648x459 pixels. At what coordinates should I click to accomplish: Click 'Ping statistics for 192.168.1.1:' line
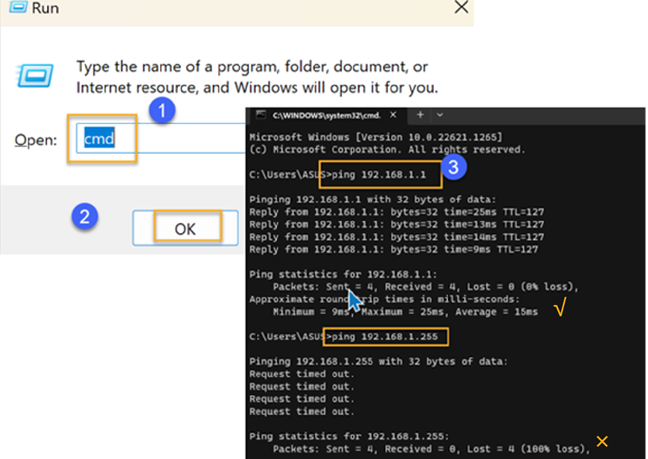(343, 274)
